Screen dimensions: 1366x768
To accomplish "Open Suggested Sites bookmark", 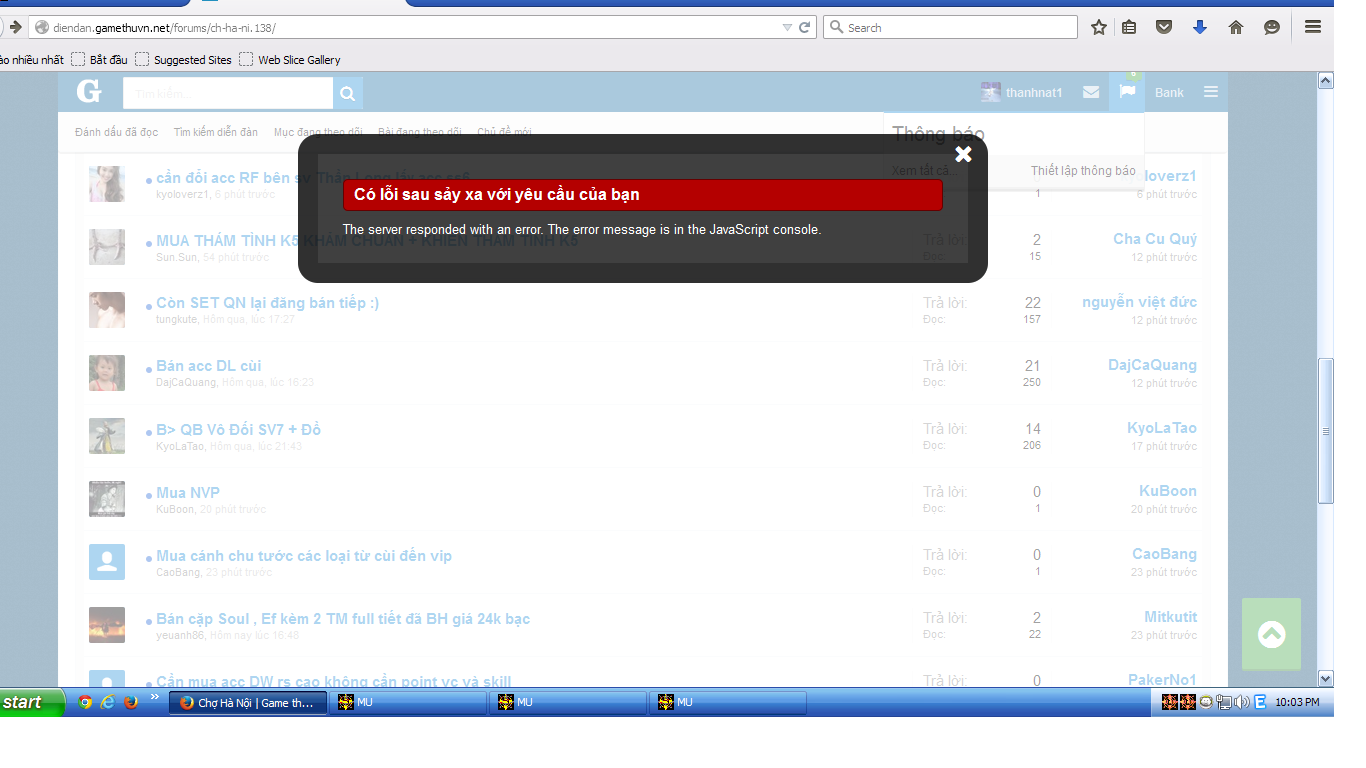I will (x=184, y=60).
